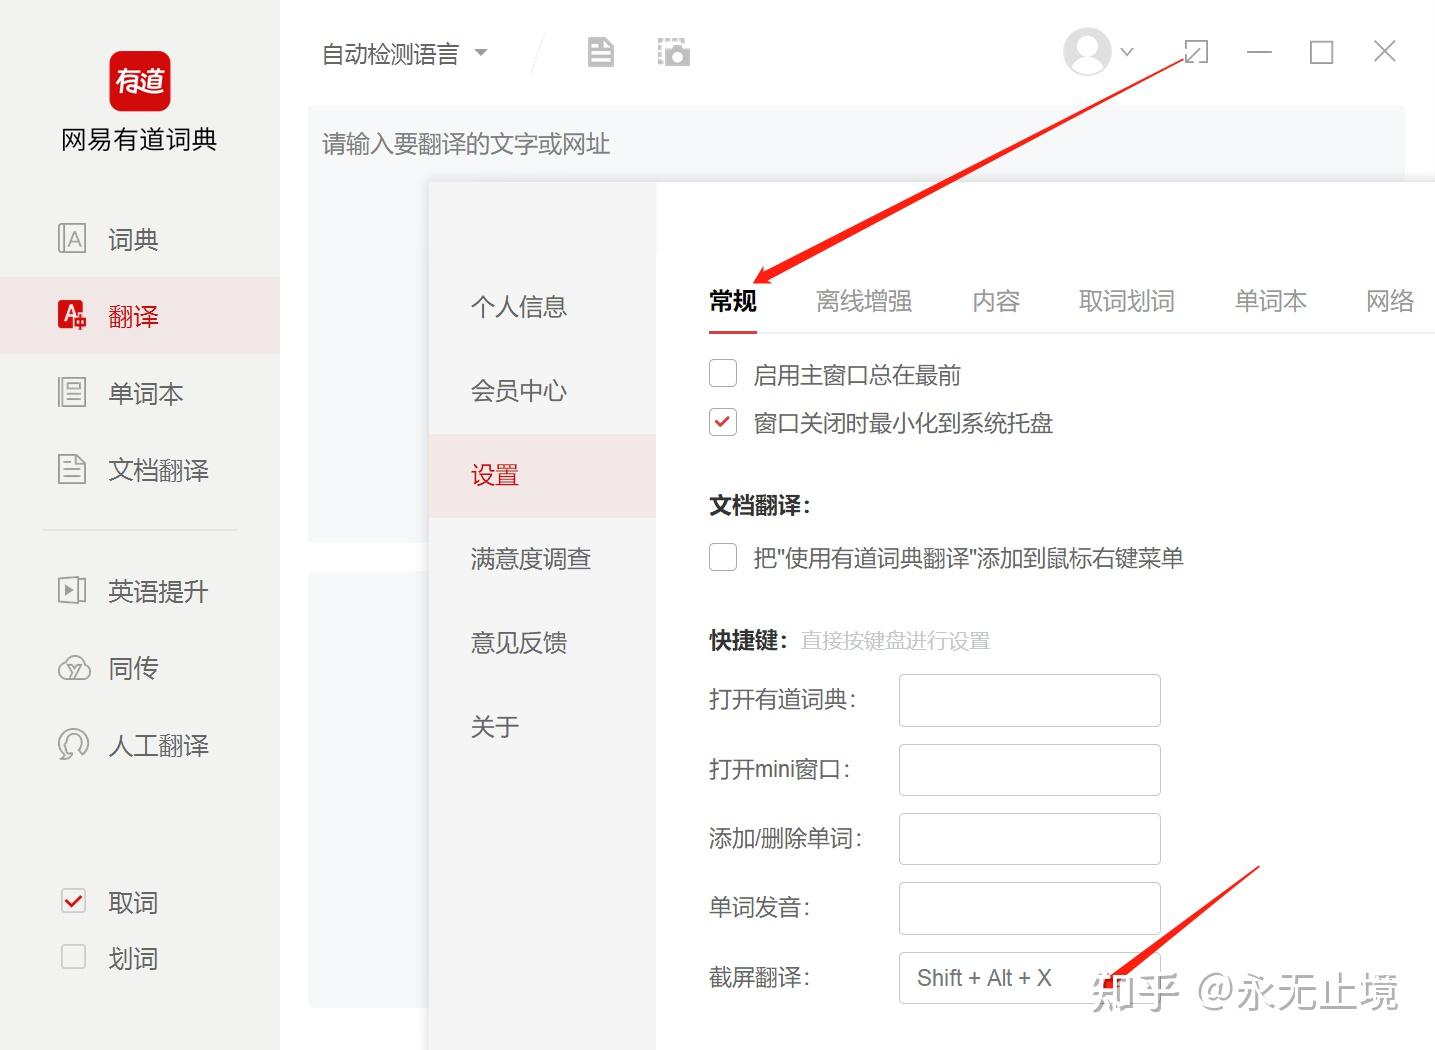Open 人工翻译 from the sidebar
The image size is (1435, 1050).
tap(158, 745)
